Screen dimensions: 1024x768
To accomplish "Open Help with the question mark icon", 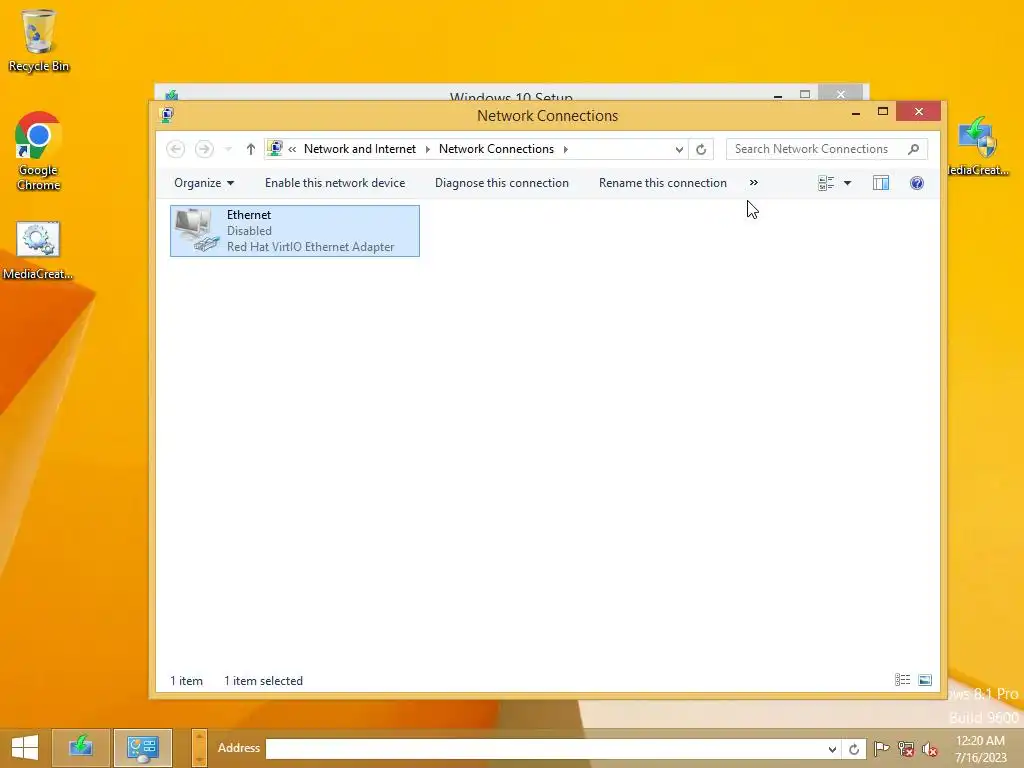I will tap(917, 183).
